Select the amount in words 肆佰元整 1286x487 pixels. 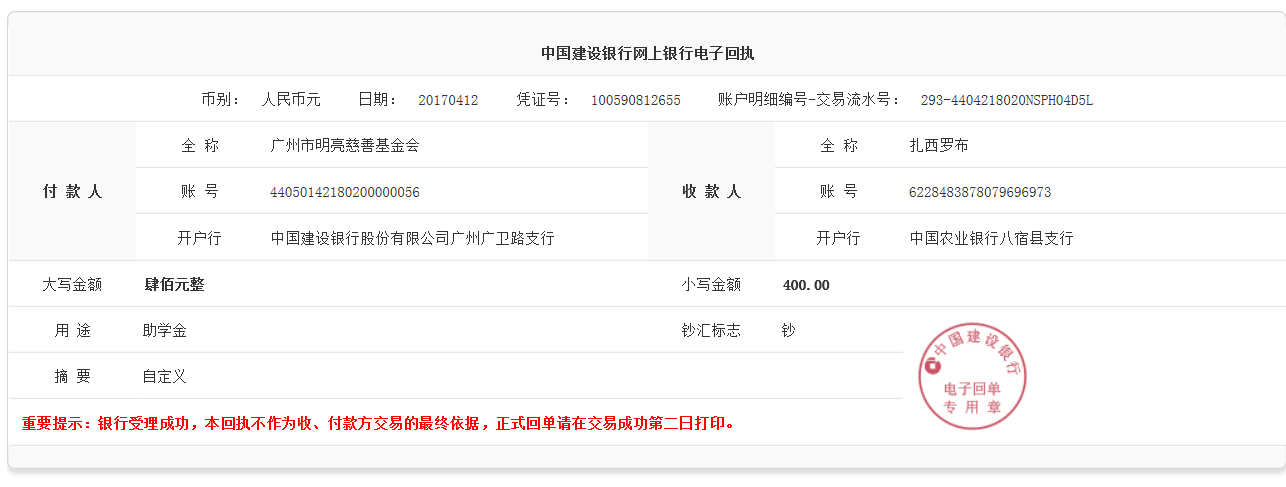pyautogui.click(x=174, y=284)
